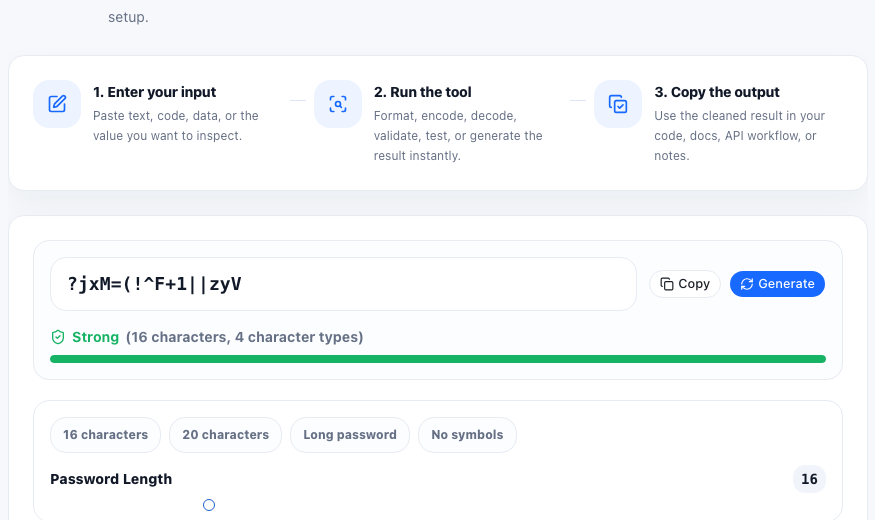The height and width of the screenshot is (520, 875).
Task: Click the pencil edit icon for step 1
Action: pyautogui.click(x=57, y=104)
